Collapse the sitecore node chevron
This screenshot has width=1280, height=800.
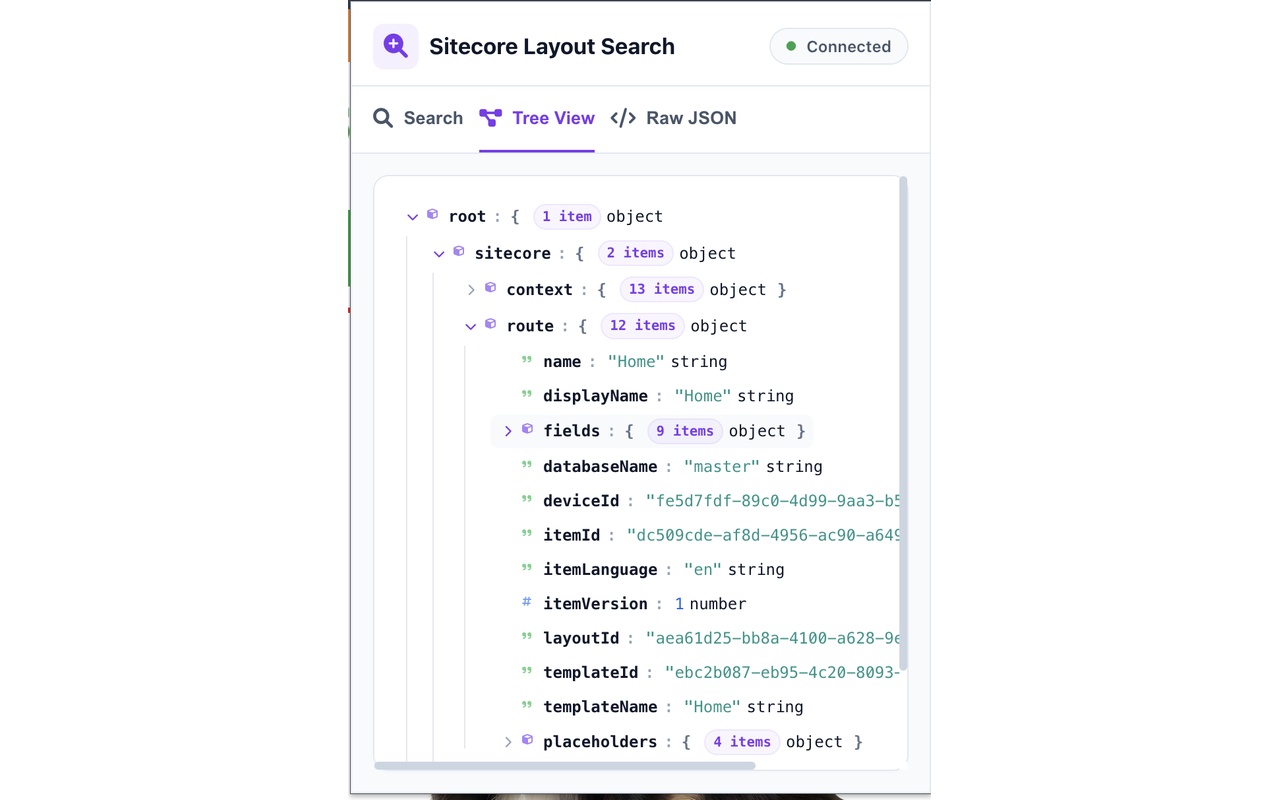pos(439,254)
